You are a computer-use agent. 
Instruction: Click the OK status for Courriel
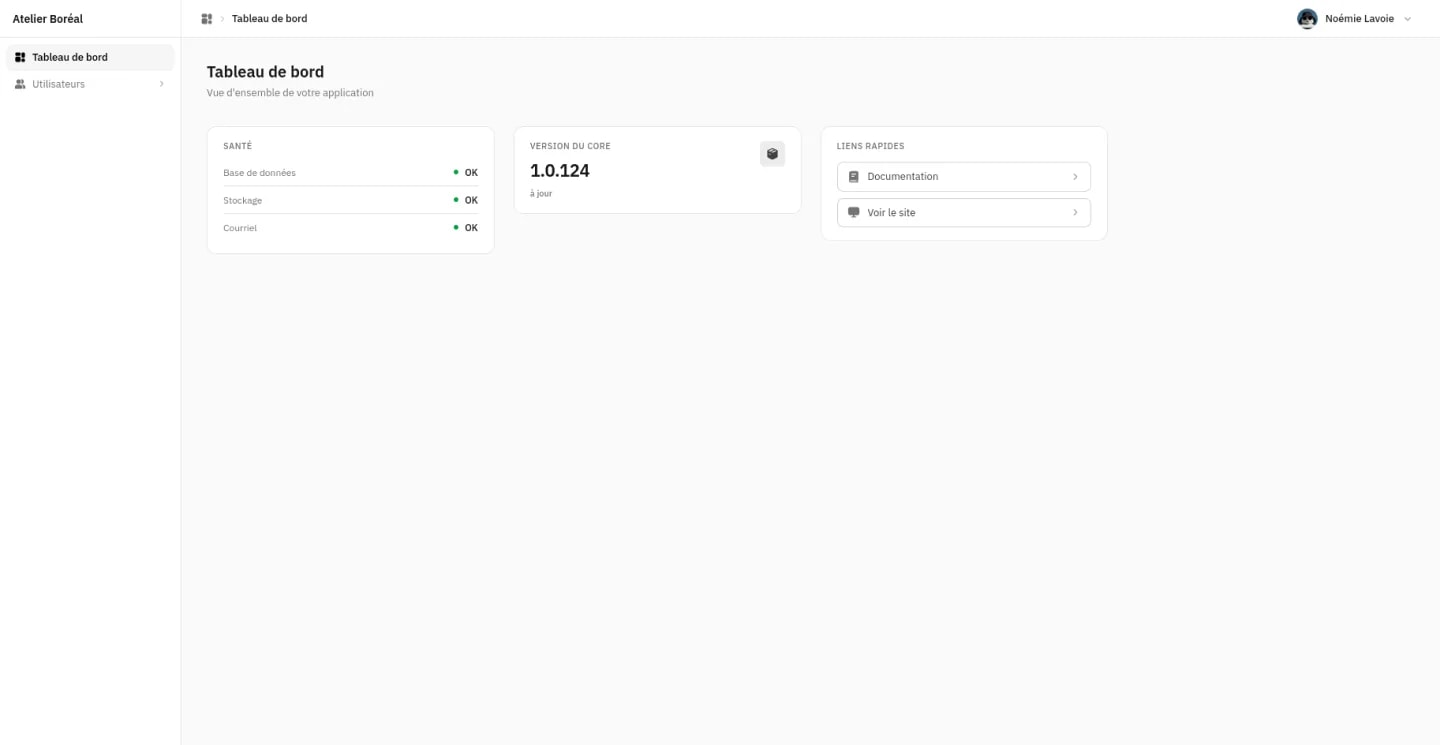tap(471, 228)
